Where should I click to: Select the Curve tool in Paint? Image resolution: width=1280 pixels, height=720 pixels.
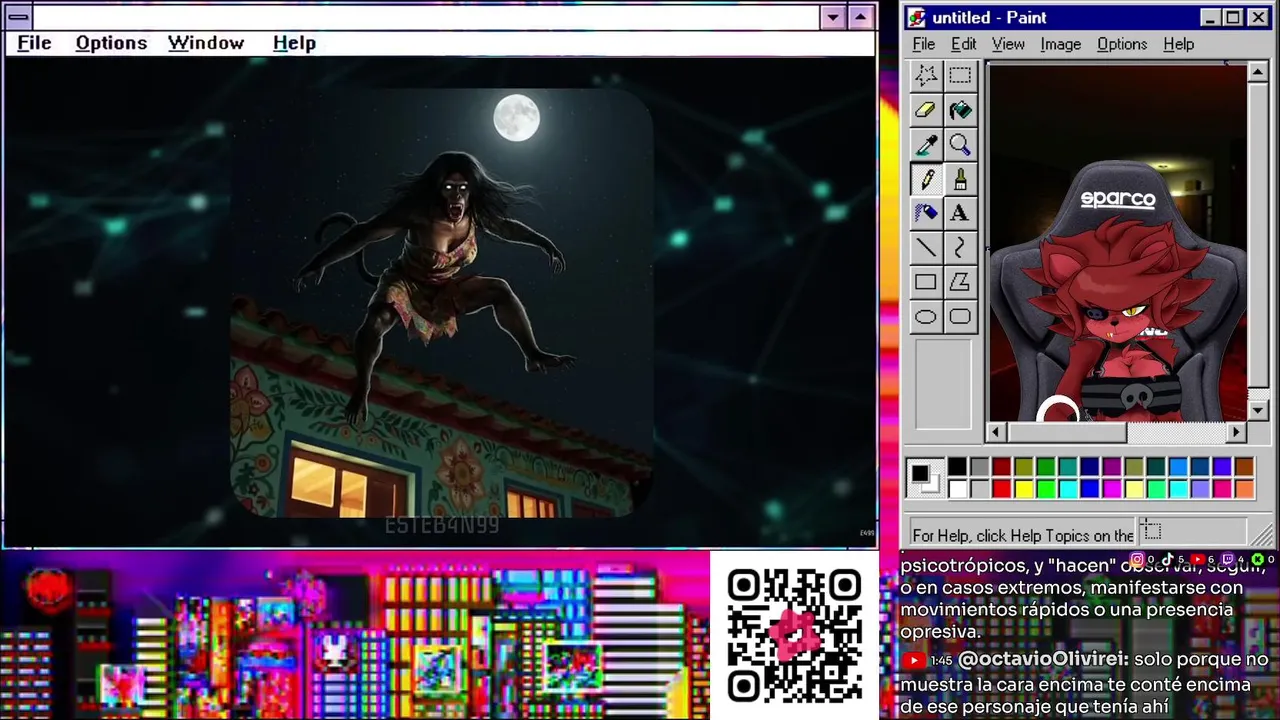(x=960, y=248)
